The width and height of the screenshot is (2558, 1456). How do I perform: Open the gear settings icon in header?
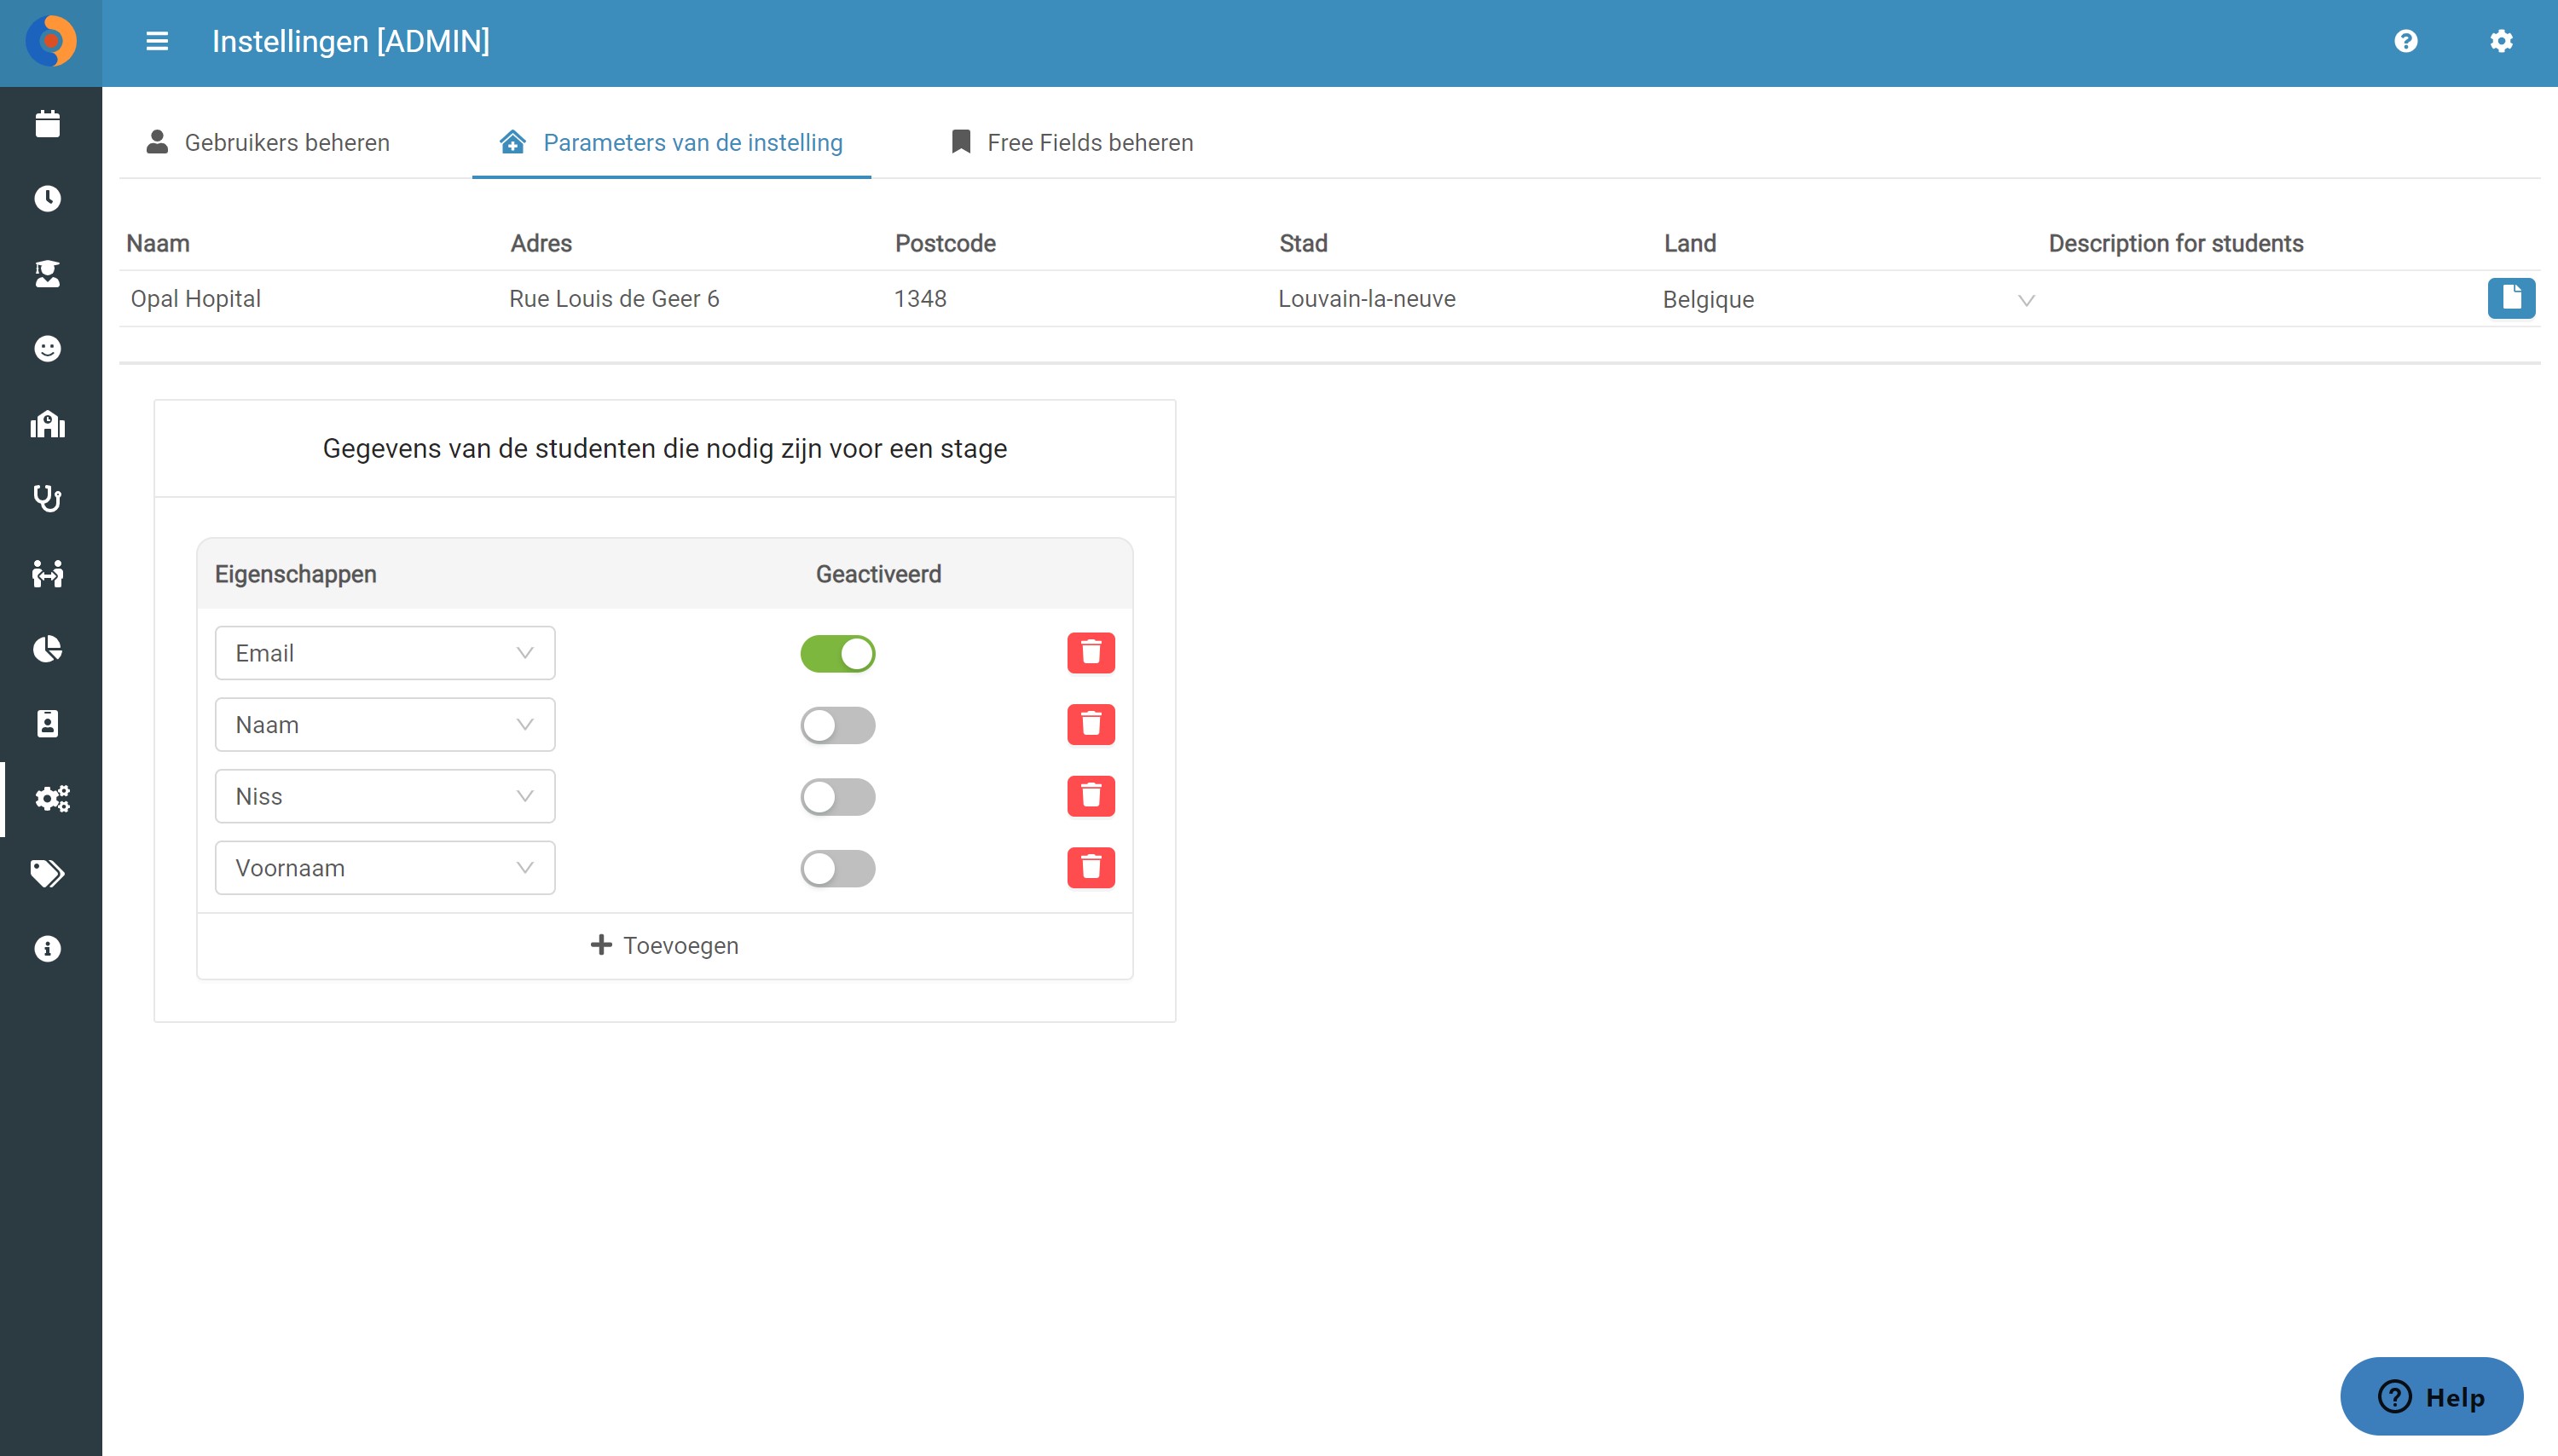[2501, 41]
